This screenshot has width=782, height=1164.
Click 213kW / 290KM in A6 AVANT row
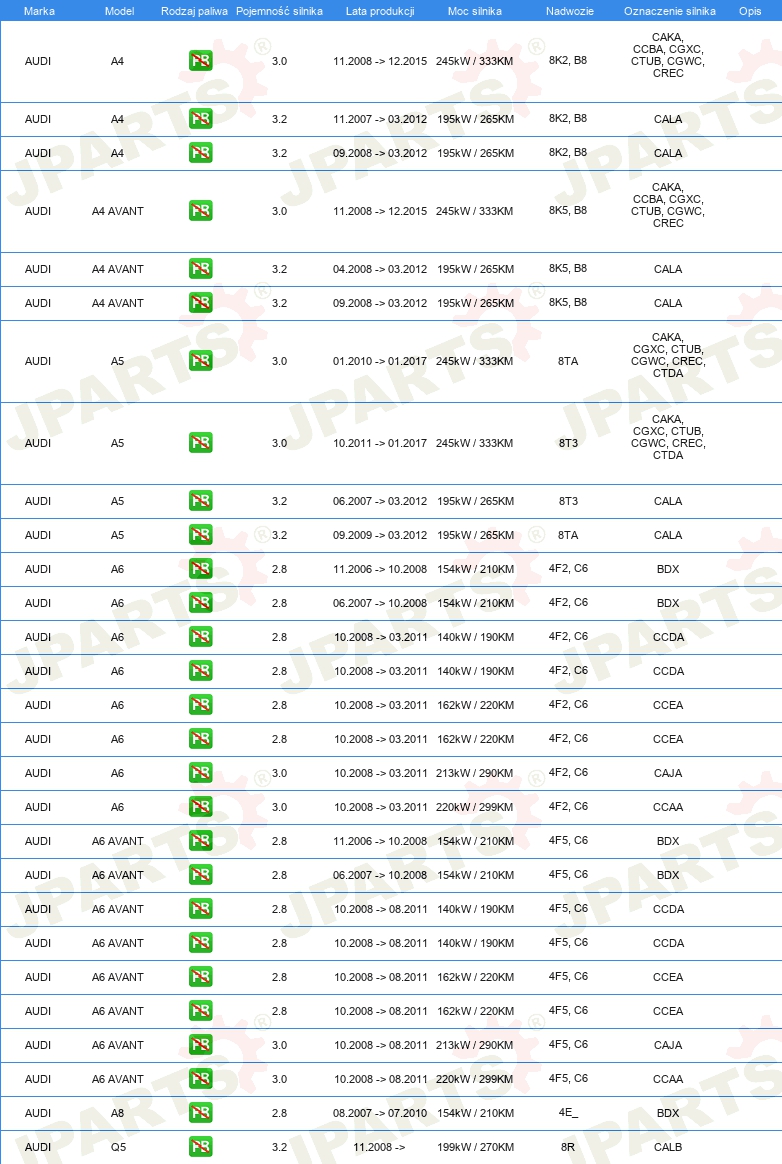click(x=475, y=1045)
